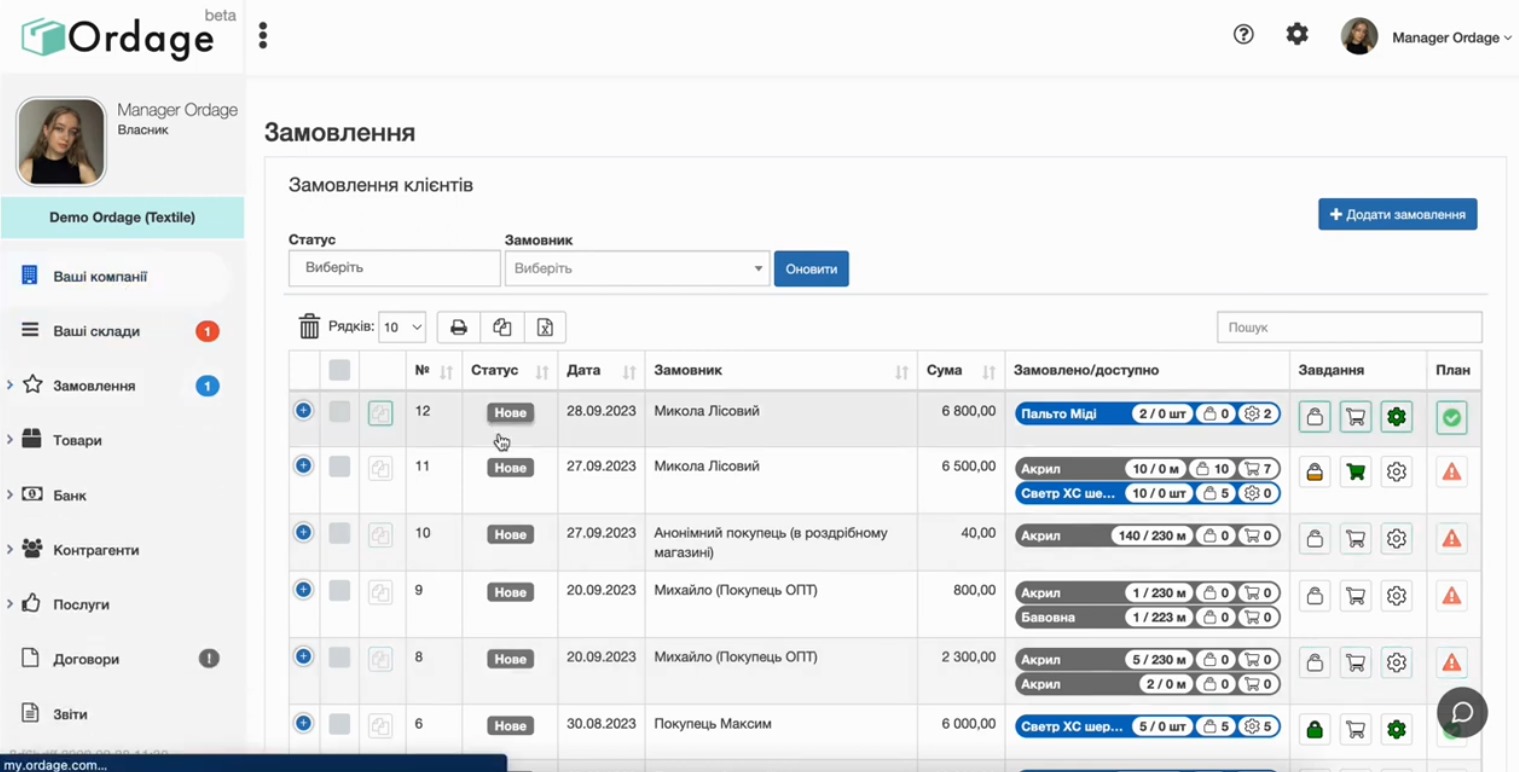Go to Звіти in the sidebar
The image size is (1519, 772).
70,714
